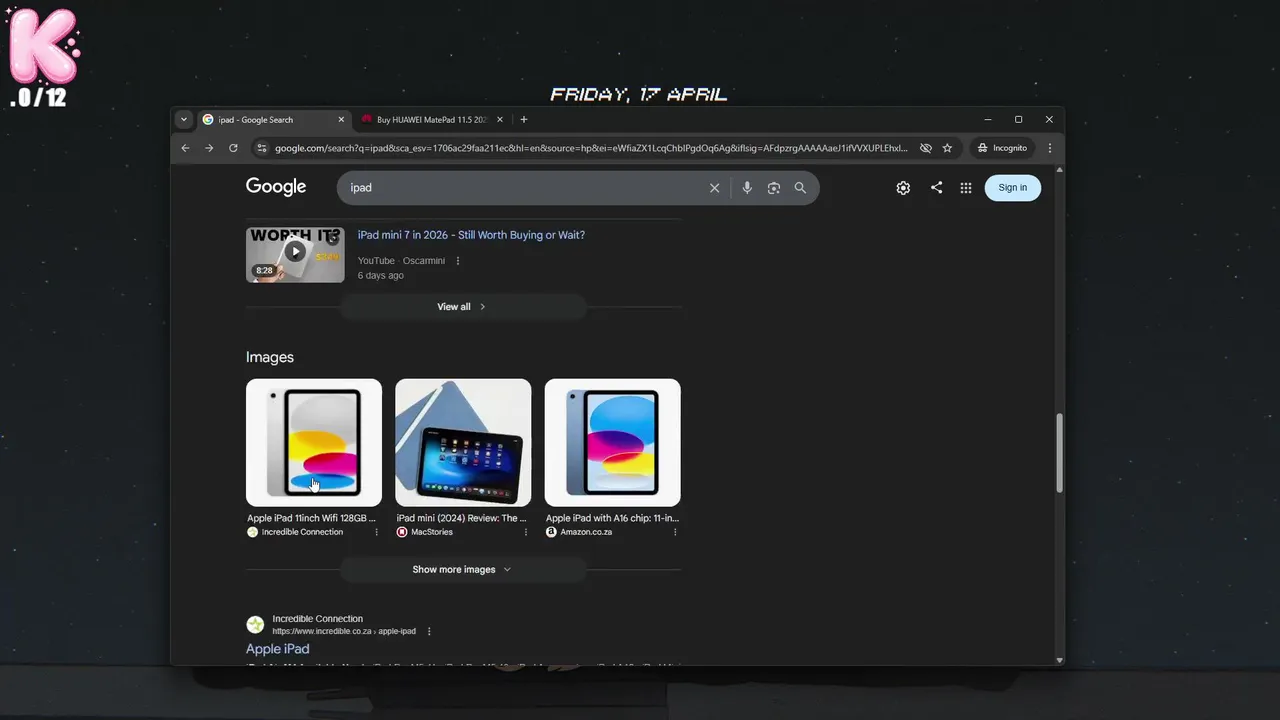Click the Friday, 17 April desktop date widget

click(x=639, y=95)
